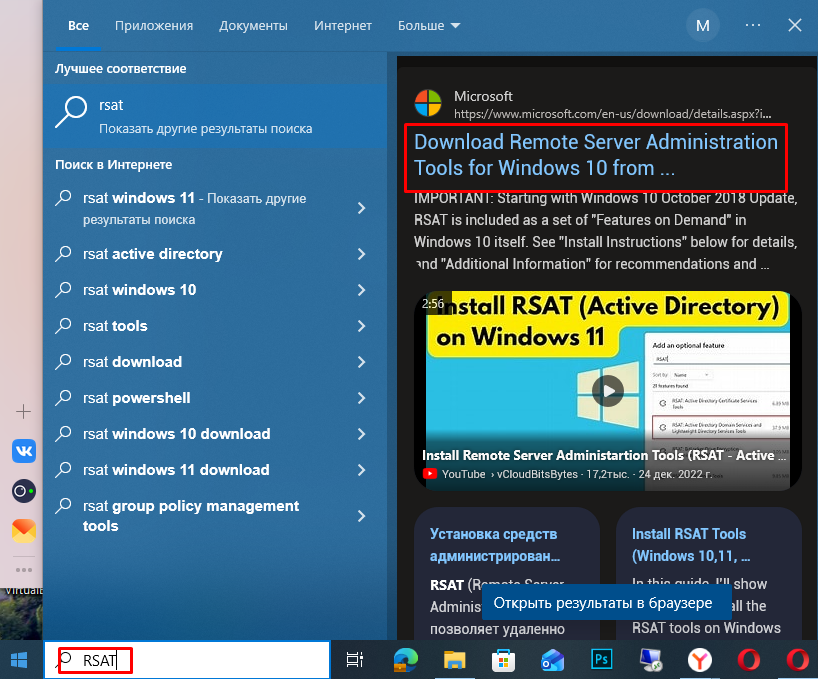818x679 pixels.
Task: Launch Microsoft Edge from the taskbar
Action: pyautogui.click(x=405, y=660)
